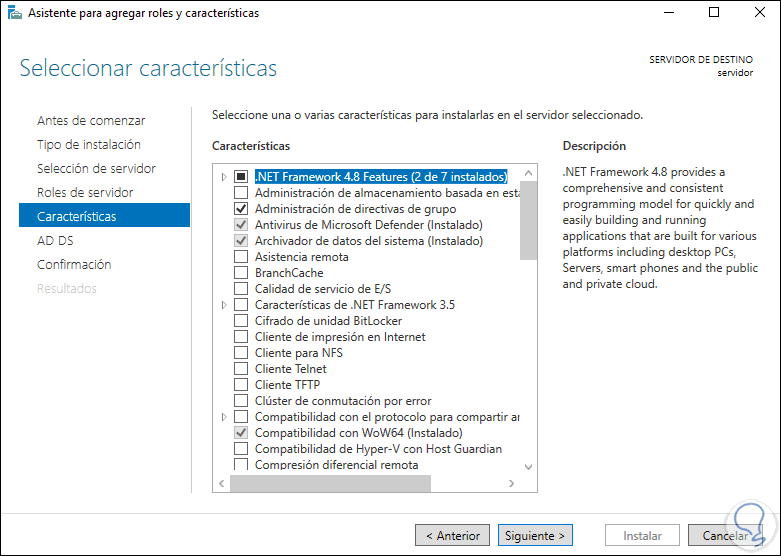Expand .NET Framework 4.8 Features node
This screenshot has height=556, width=781.
(223, 177)
